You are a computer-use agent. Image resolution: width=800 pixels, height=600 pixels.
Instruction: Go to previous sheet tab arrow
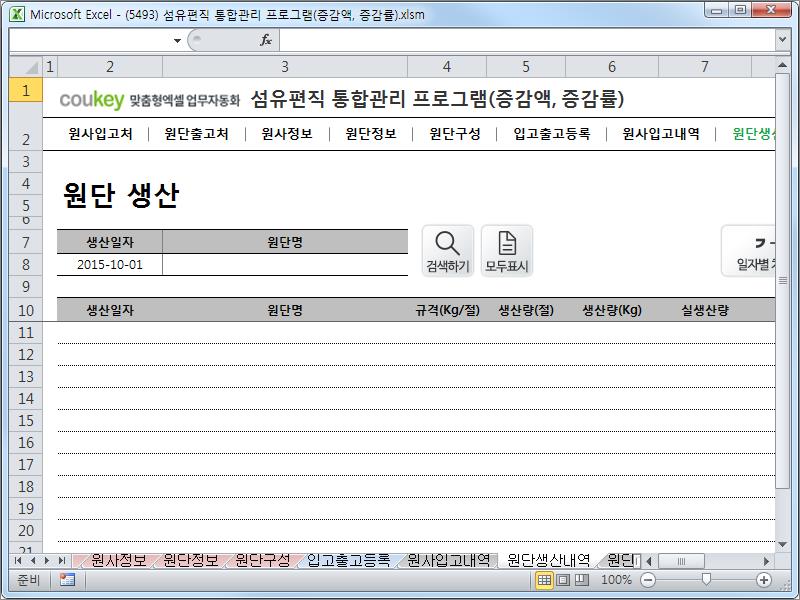click(x=33, y=561)
